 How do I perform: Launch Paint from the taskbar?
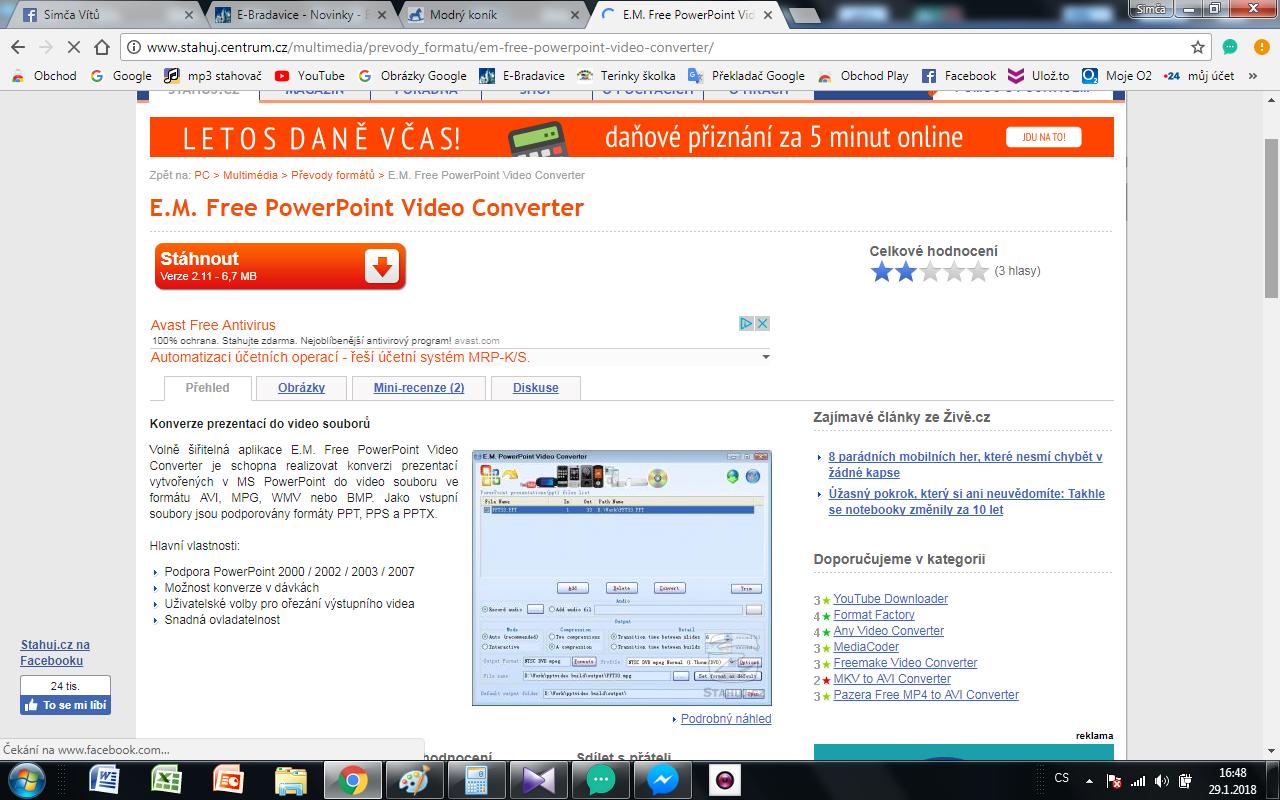pos(413,779)
